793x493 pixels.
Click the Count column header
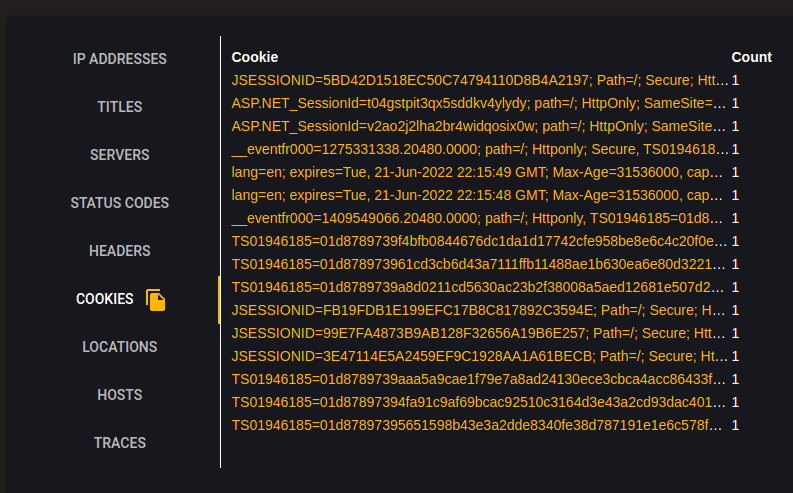[752, 57]
